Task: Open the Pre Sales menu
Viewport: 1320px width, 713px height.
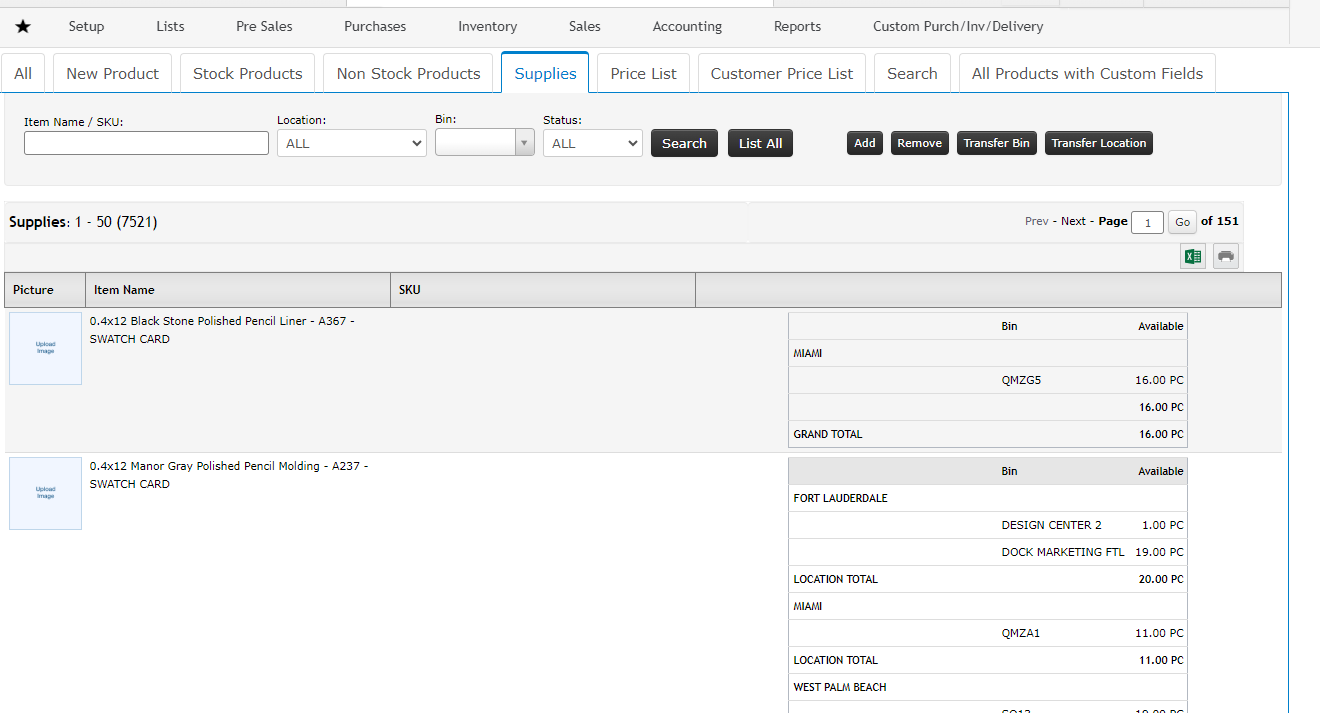Action: [x=264, y=26]
